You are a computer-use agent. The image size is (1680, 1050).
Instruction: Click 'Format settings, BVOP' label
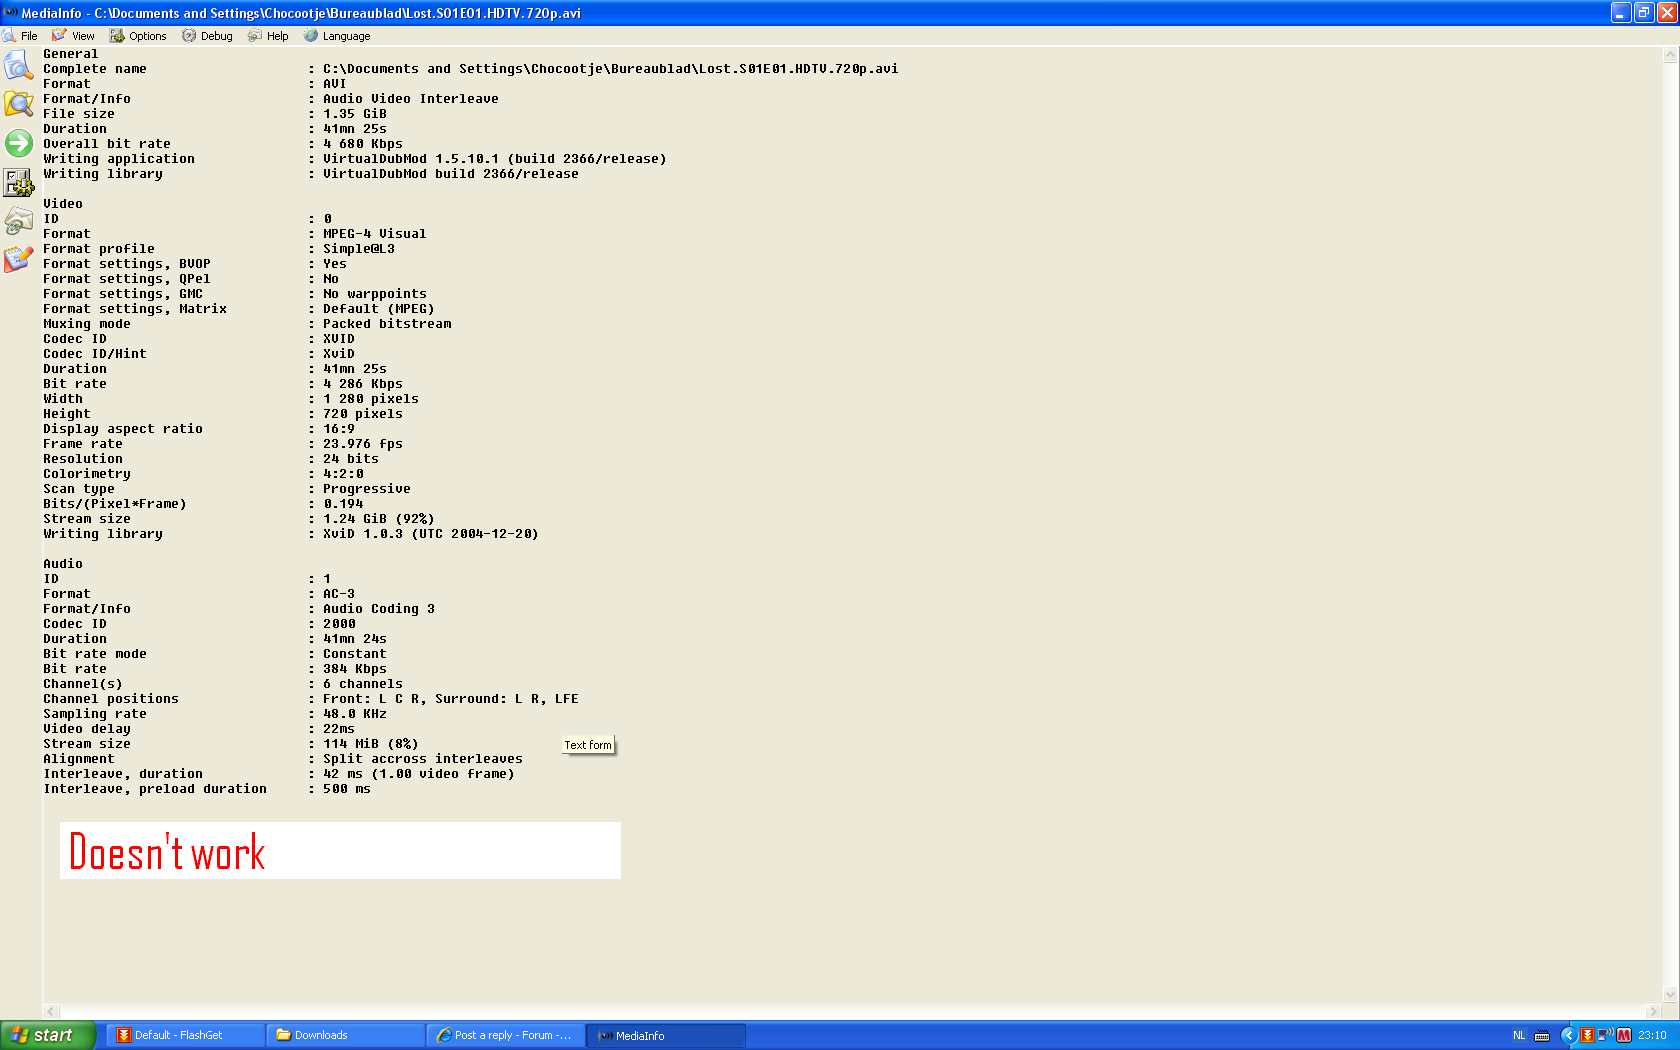(127, 264)
